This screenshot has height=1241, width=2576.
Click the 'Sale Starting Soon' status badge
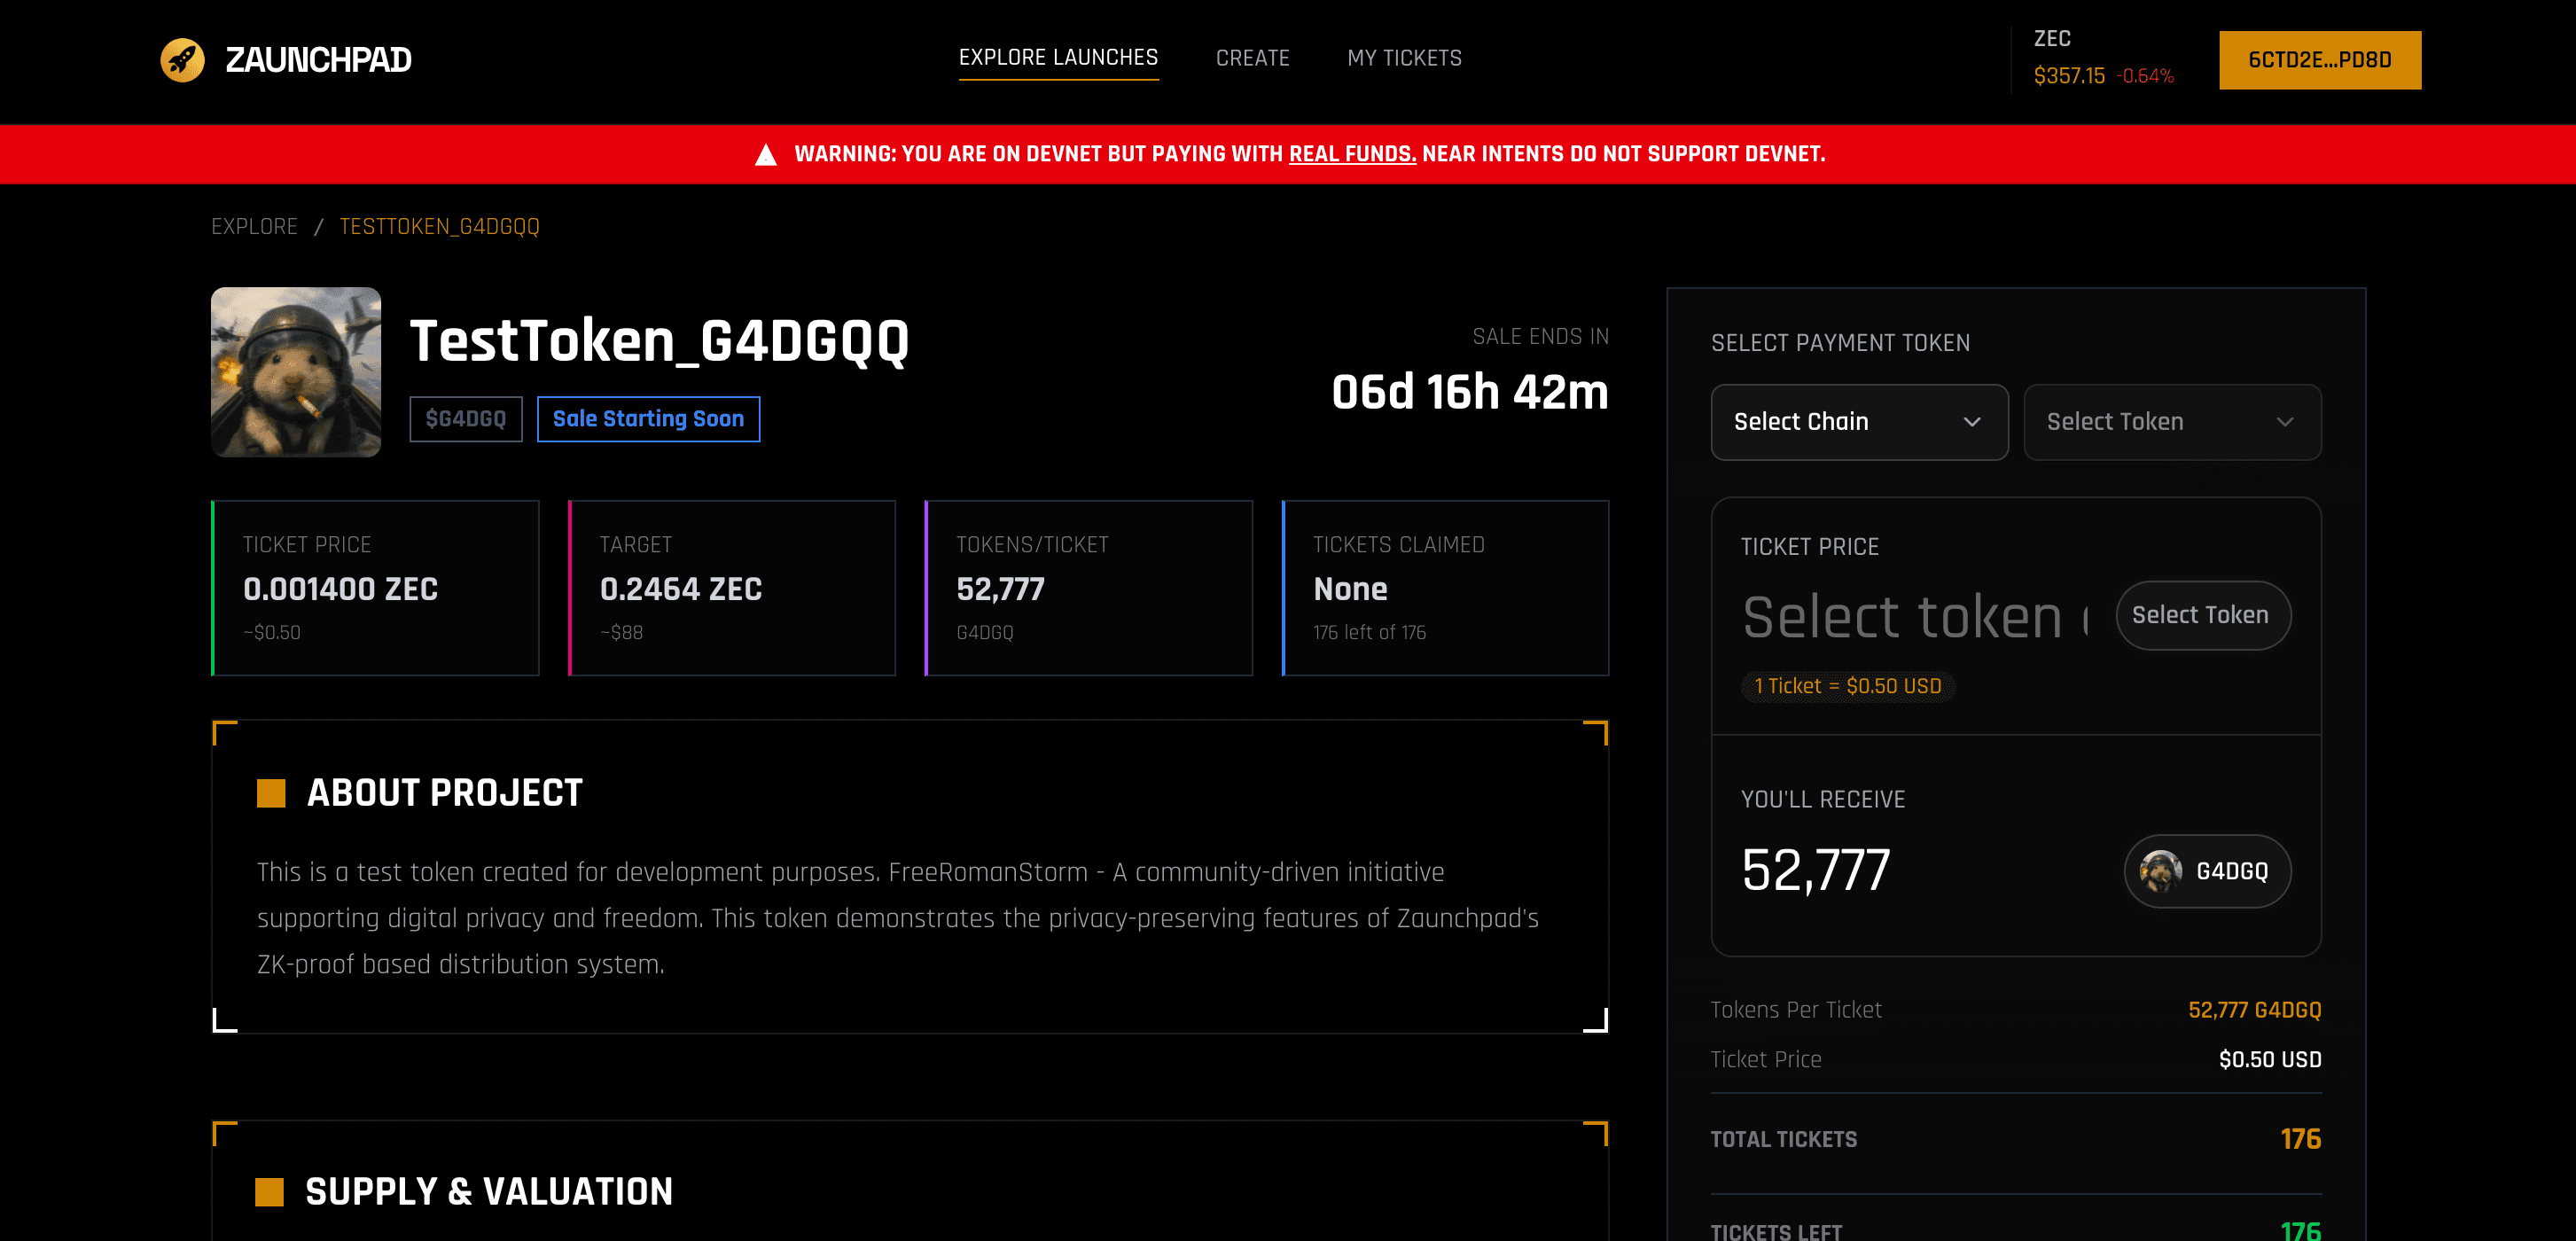(x=648, y=418)
